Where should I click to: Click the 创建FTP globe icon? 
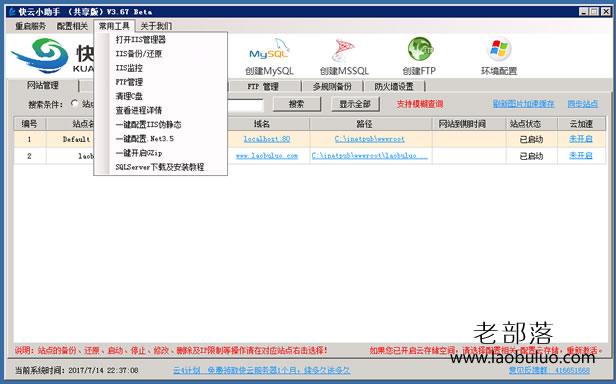(420, 49)
